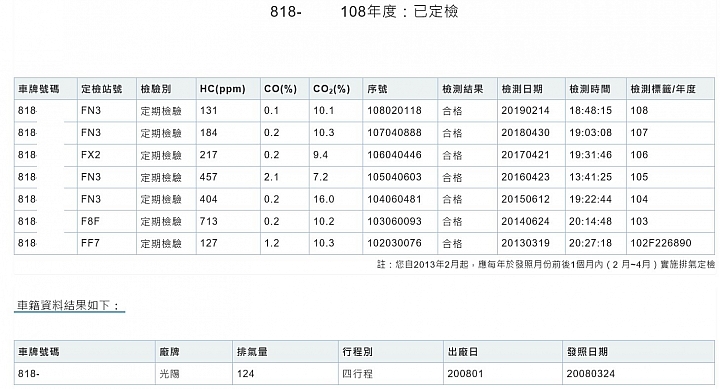Click HC value 404
720x389 pixels.
[x=208, y=199]
